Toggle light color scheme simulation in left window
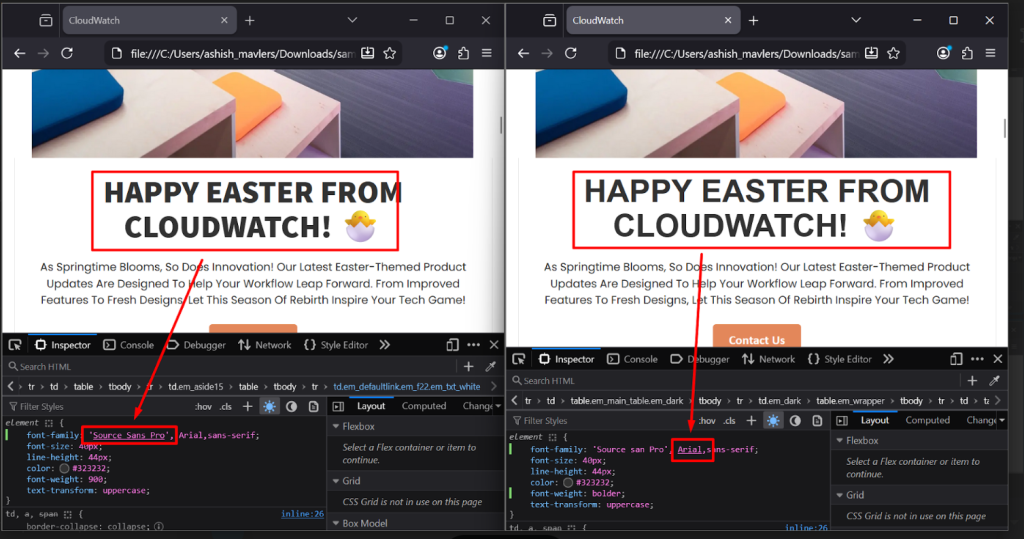1024x539 pixels. click(269, 406)
